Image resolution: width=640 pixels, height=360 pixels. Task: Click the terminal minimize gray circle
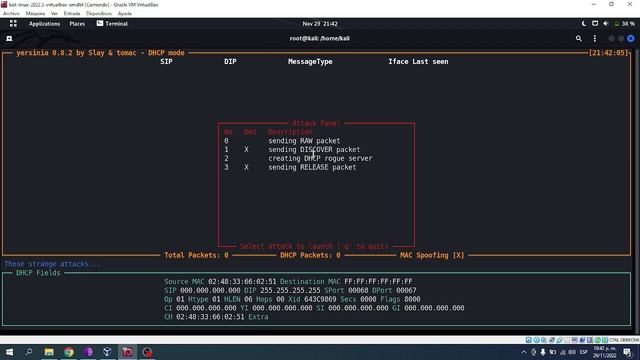[x=611, y=38]
